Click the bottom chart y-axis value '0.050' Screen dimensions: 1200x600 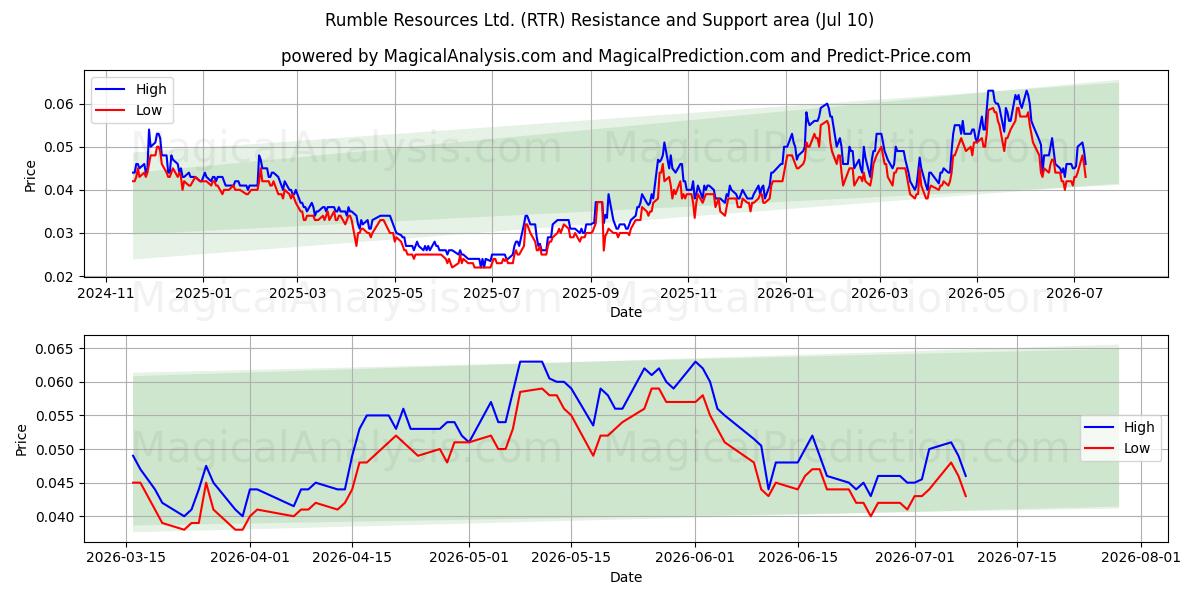click(x=56, y=449)
